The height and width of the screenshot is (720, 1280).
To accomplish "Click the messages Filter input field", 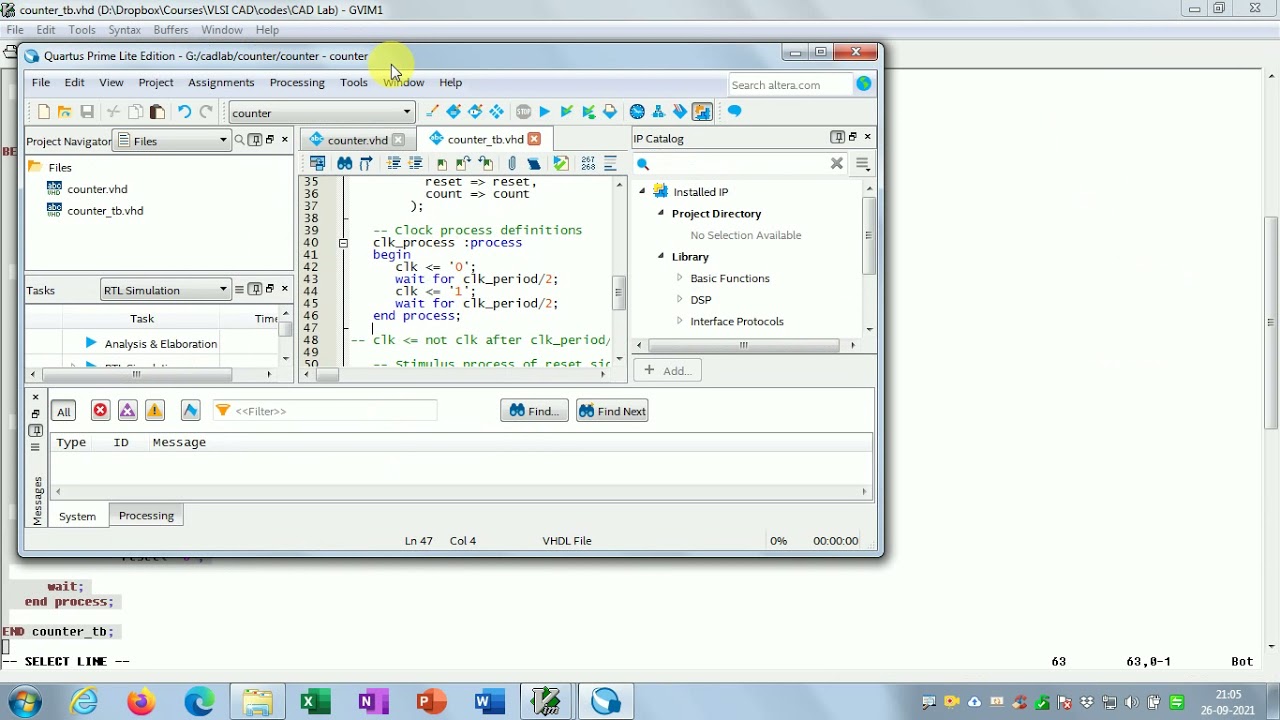I will 325,411.
